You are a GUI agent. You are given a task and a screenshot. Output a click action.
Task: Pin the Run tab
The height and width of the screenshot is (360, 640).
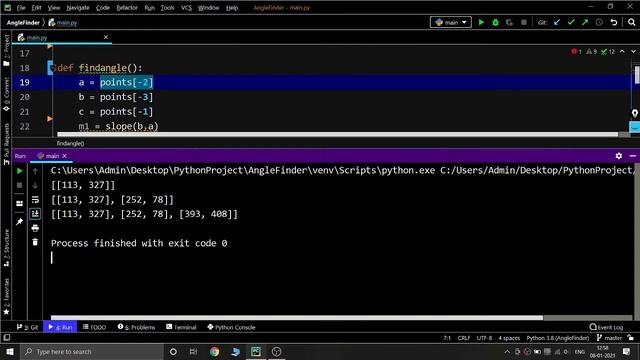(x=19, y=222)
